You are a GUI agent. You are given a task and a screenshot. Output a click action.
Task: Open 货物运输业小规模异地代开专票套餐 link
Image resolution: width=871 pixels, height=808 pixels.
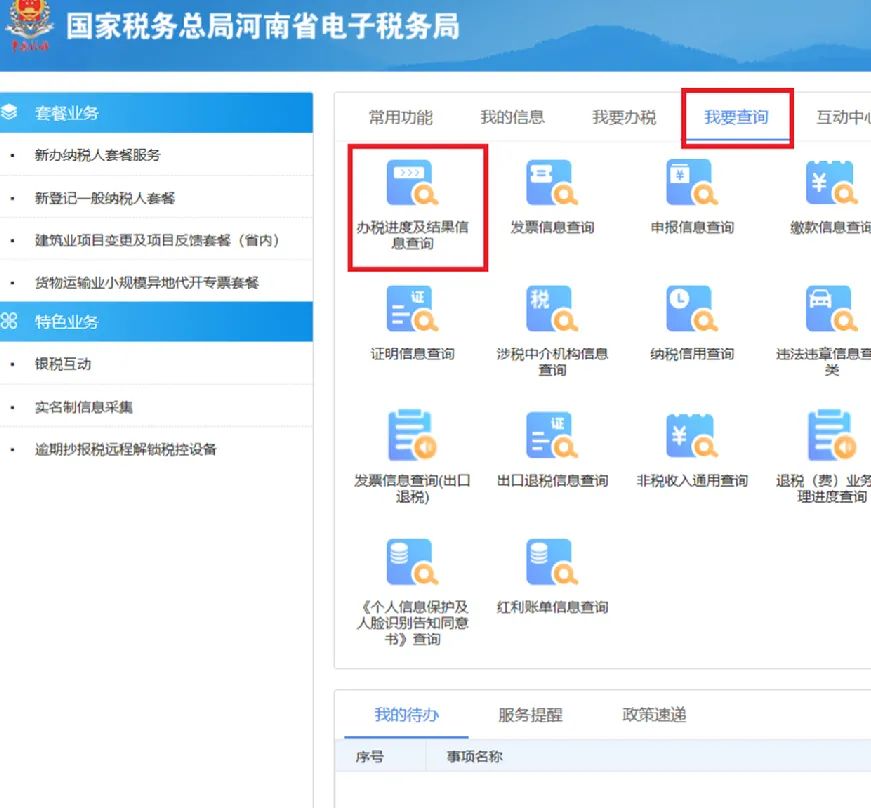tap(147, 283)
